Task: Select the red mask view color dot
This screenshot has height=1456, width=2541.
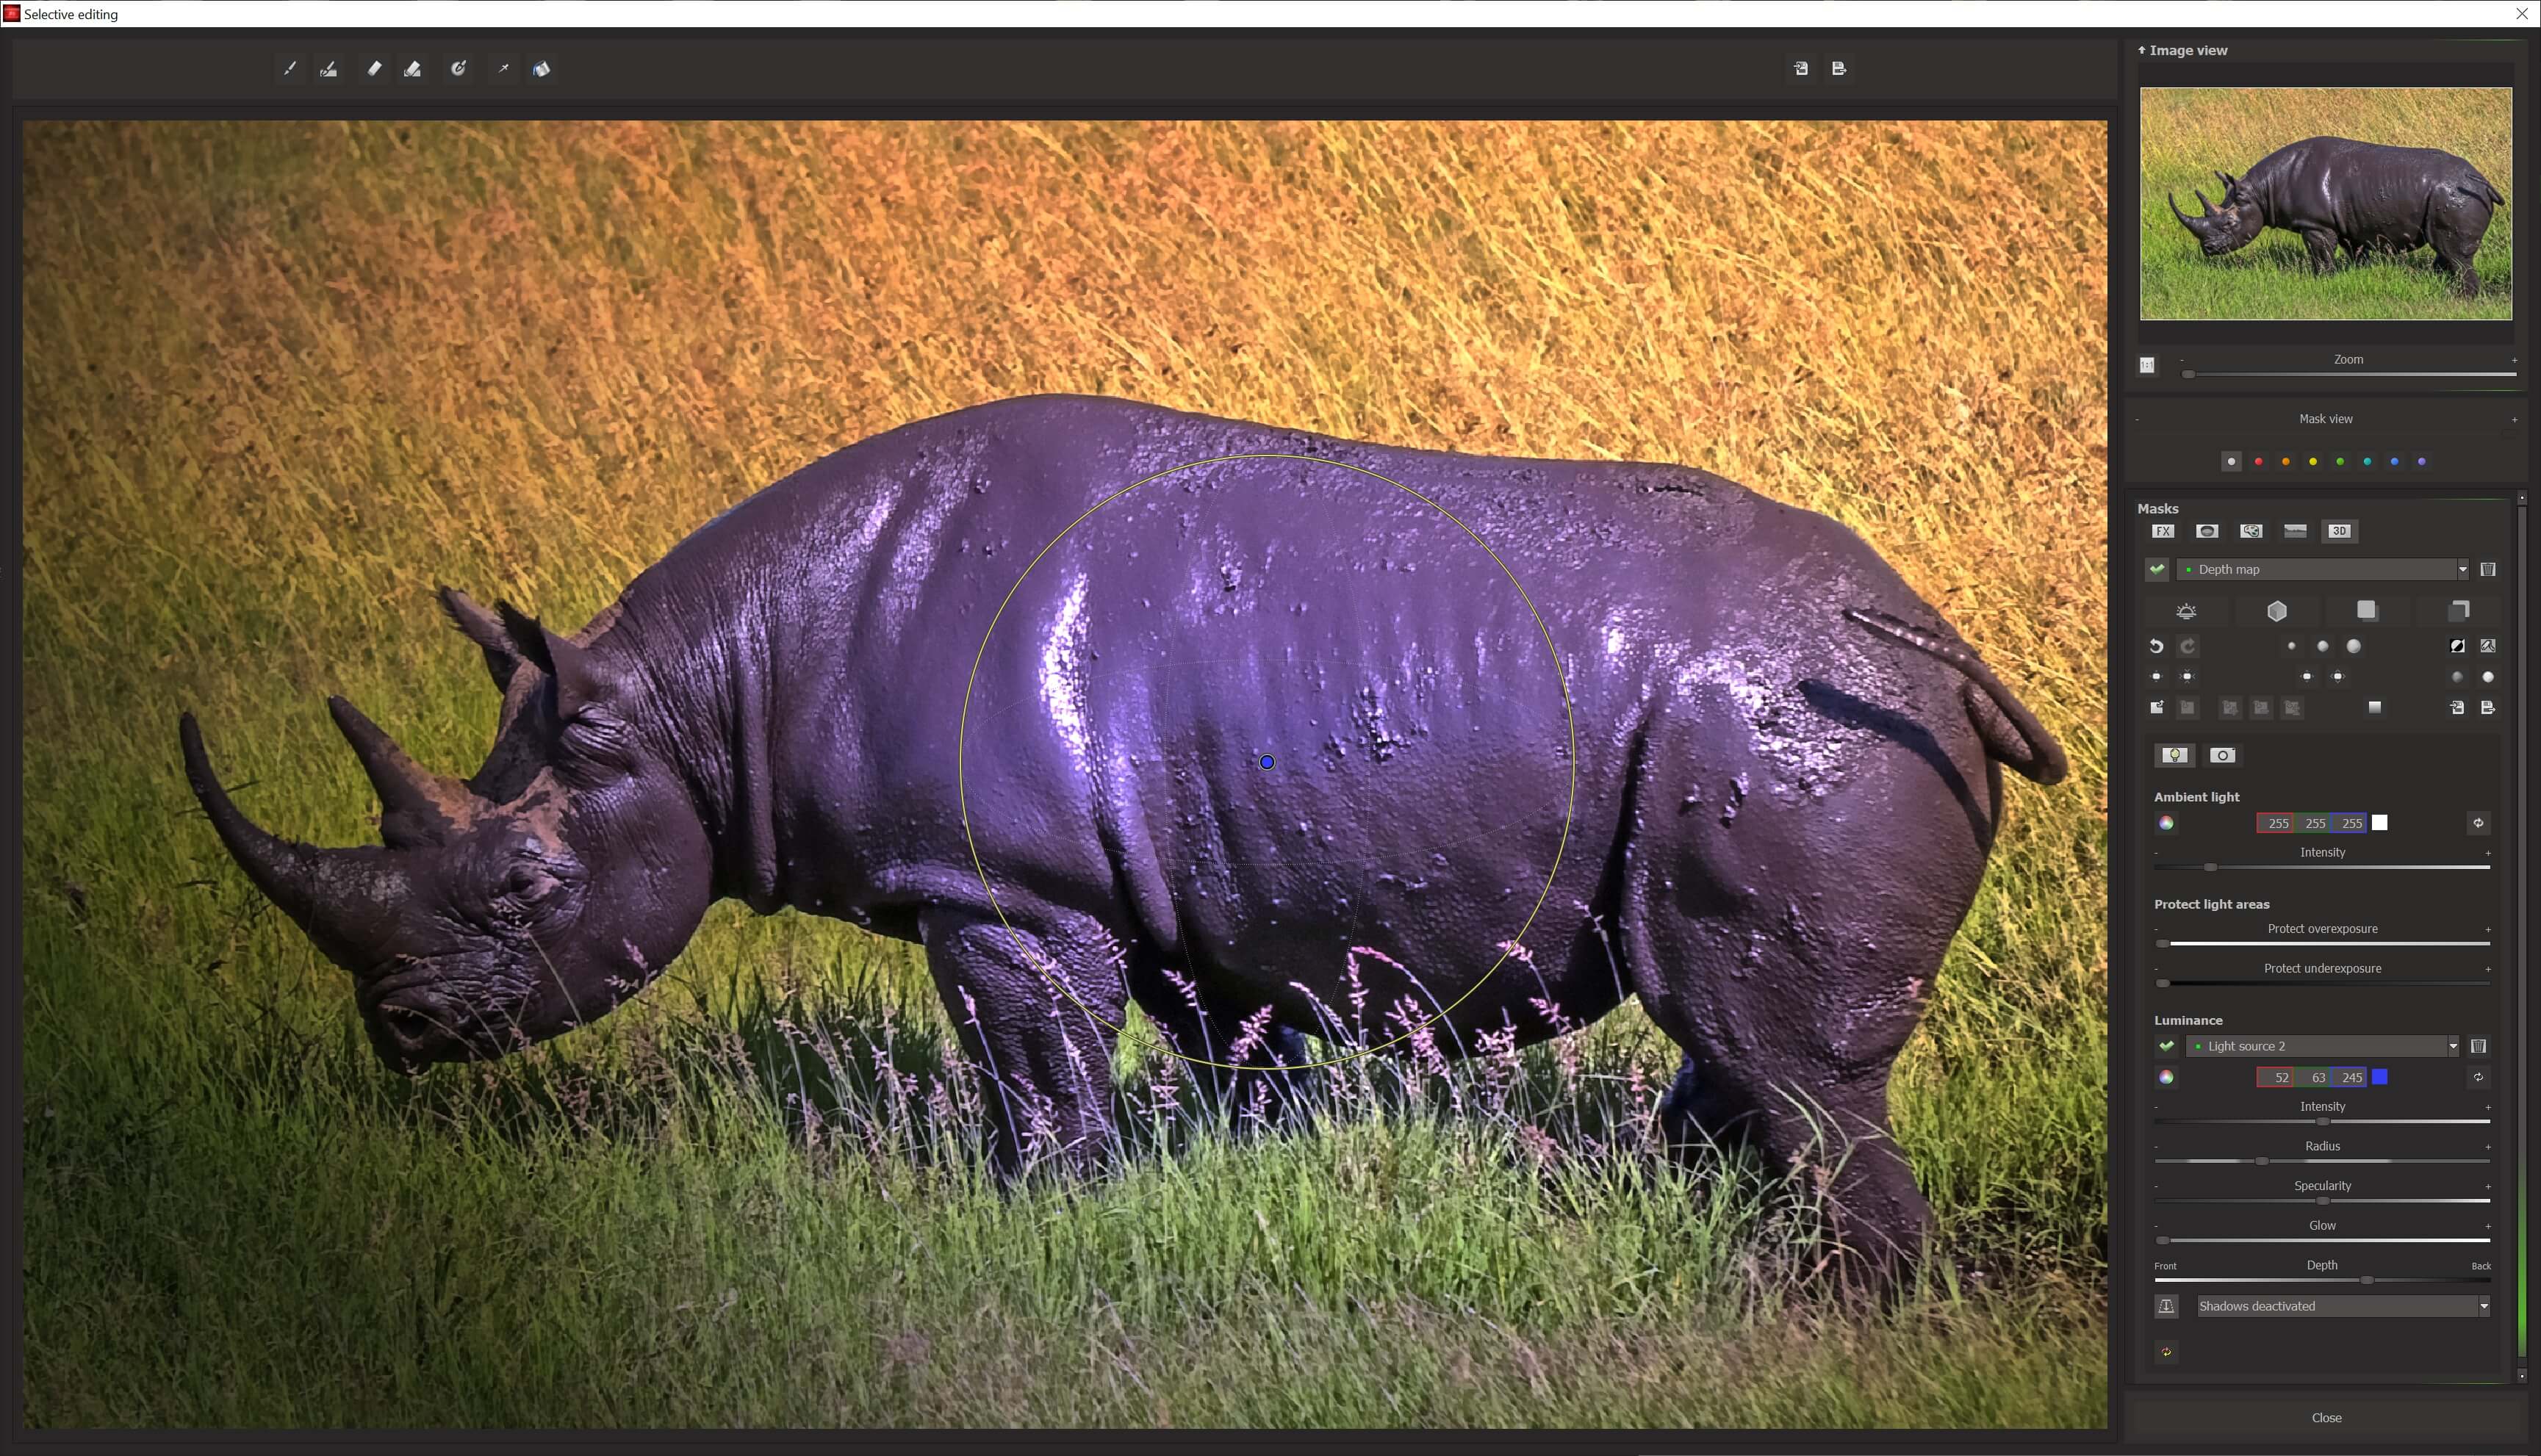Action: [2258, 462]
